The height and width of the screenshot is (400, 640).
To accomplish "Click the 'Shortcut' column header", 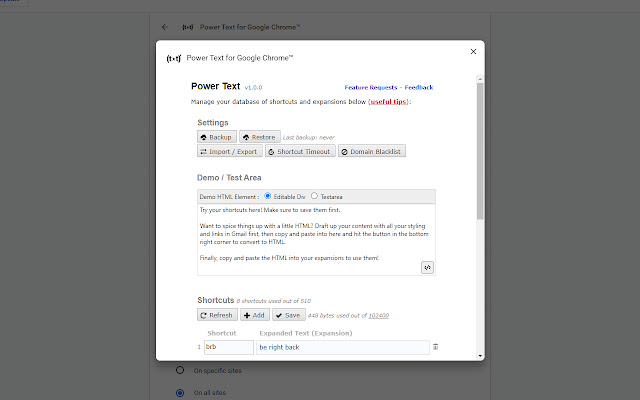I will (222, 333).
